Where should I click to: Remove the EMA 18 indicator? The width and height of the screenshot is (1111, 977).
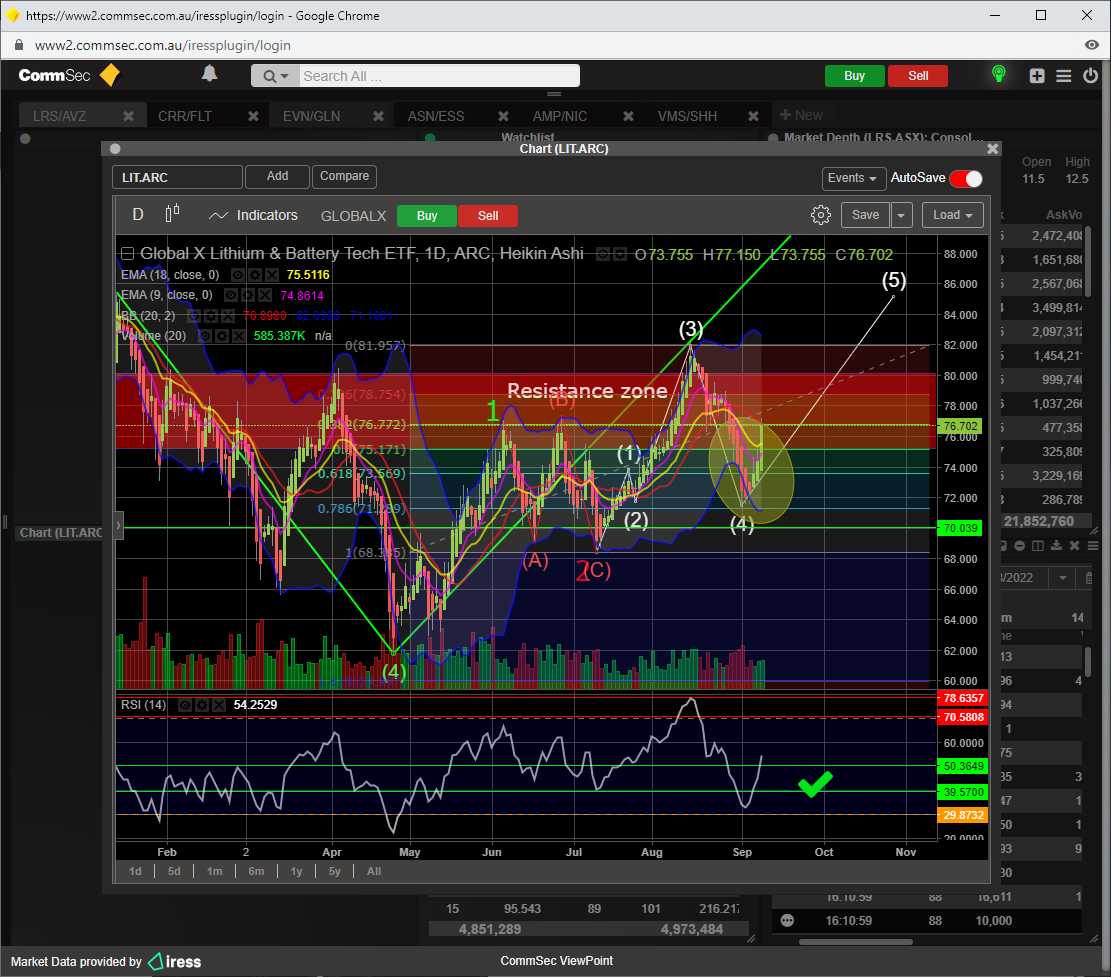[271, 275]
